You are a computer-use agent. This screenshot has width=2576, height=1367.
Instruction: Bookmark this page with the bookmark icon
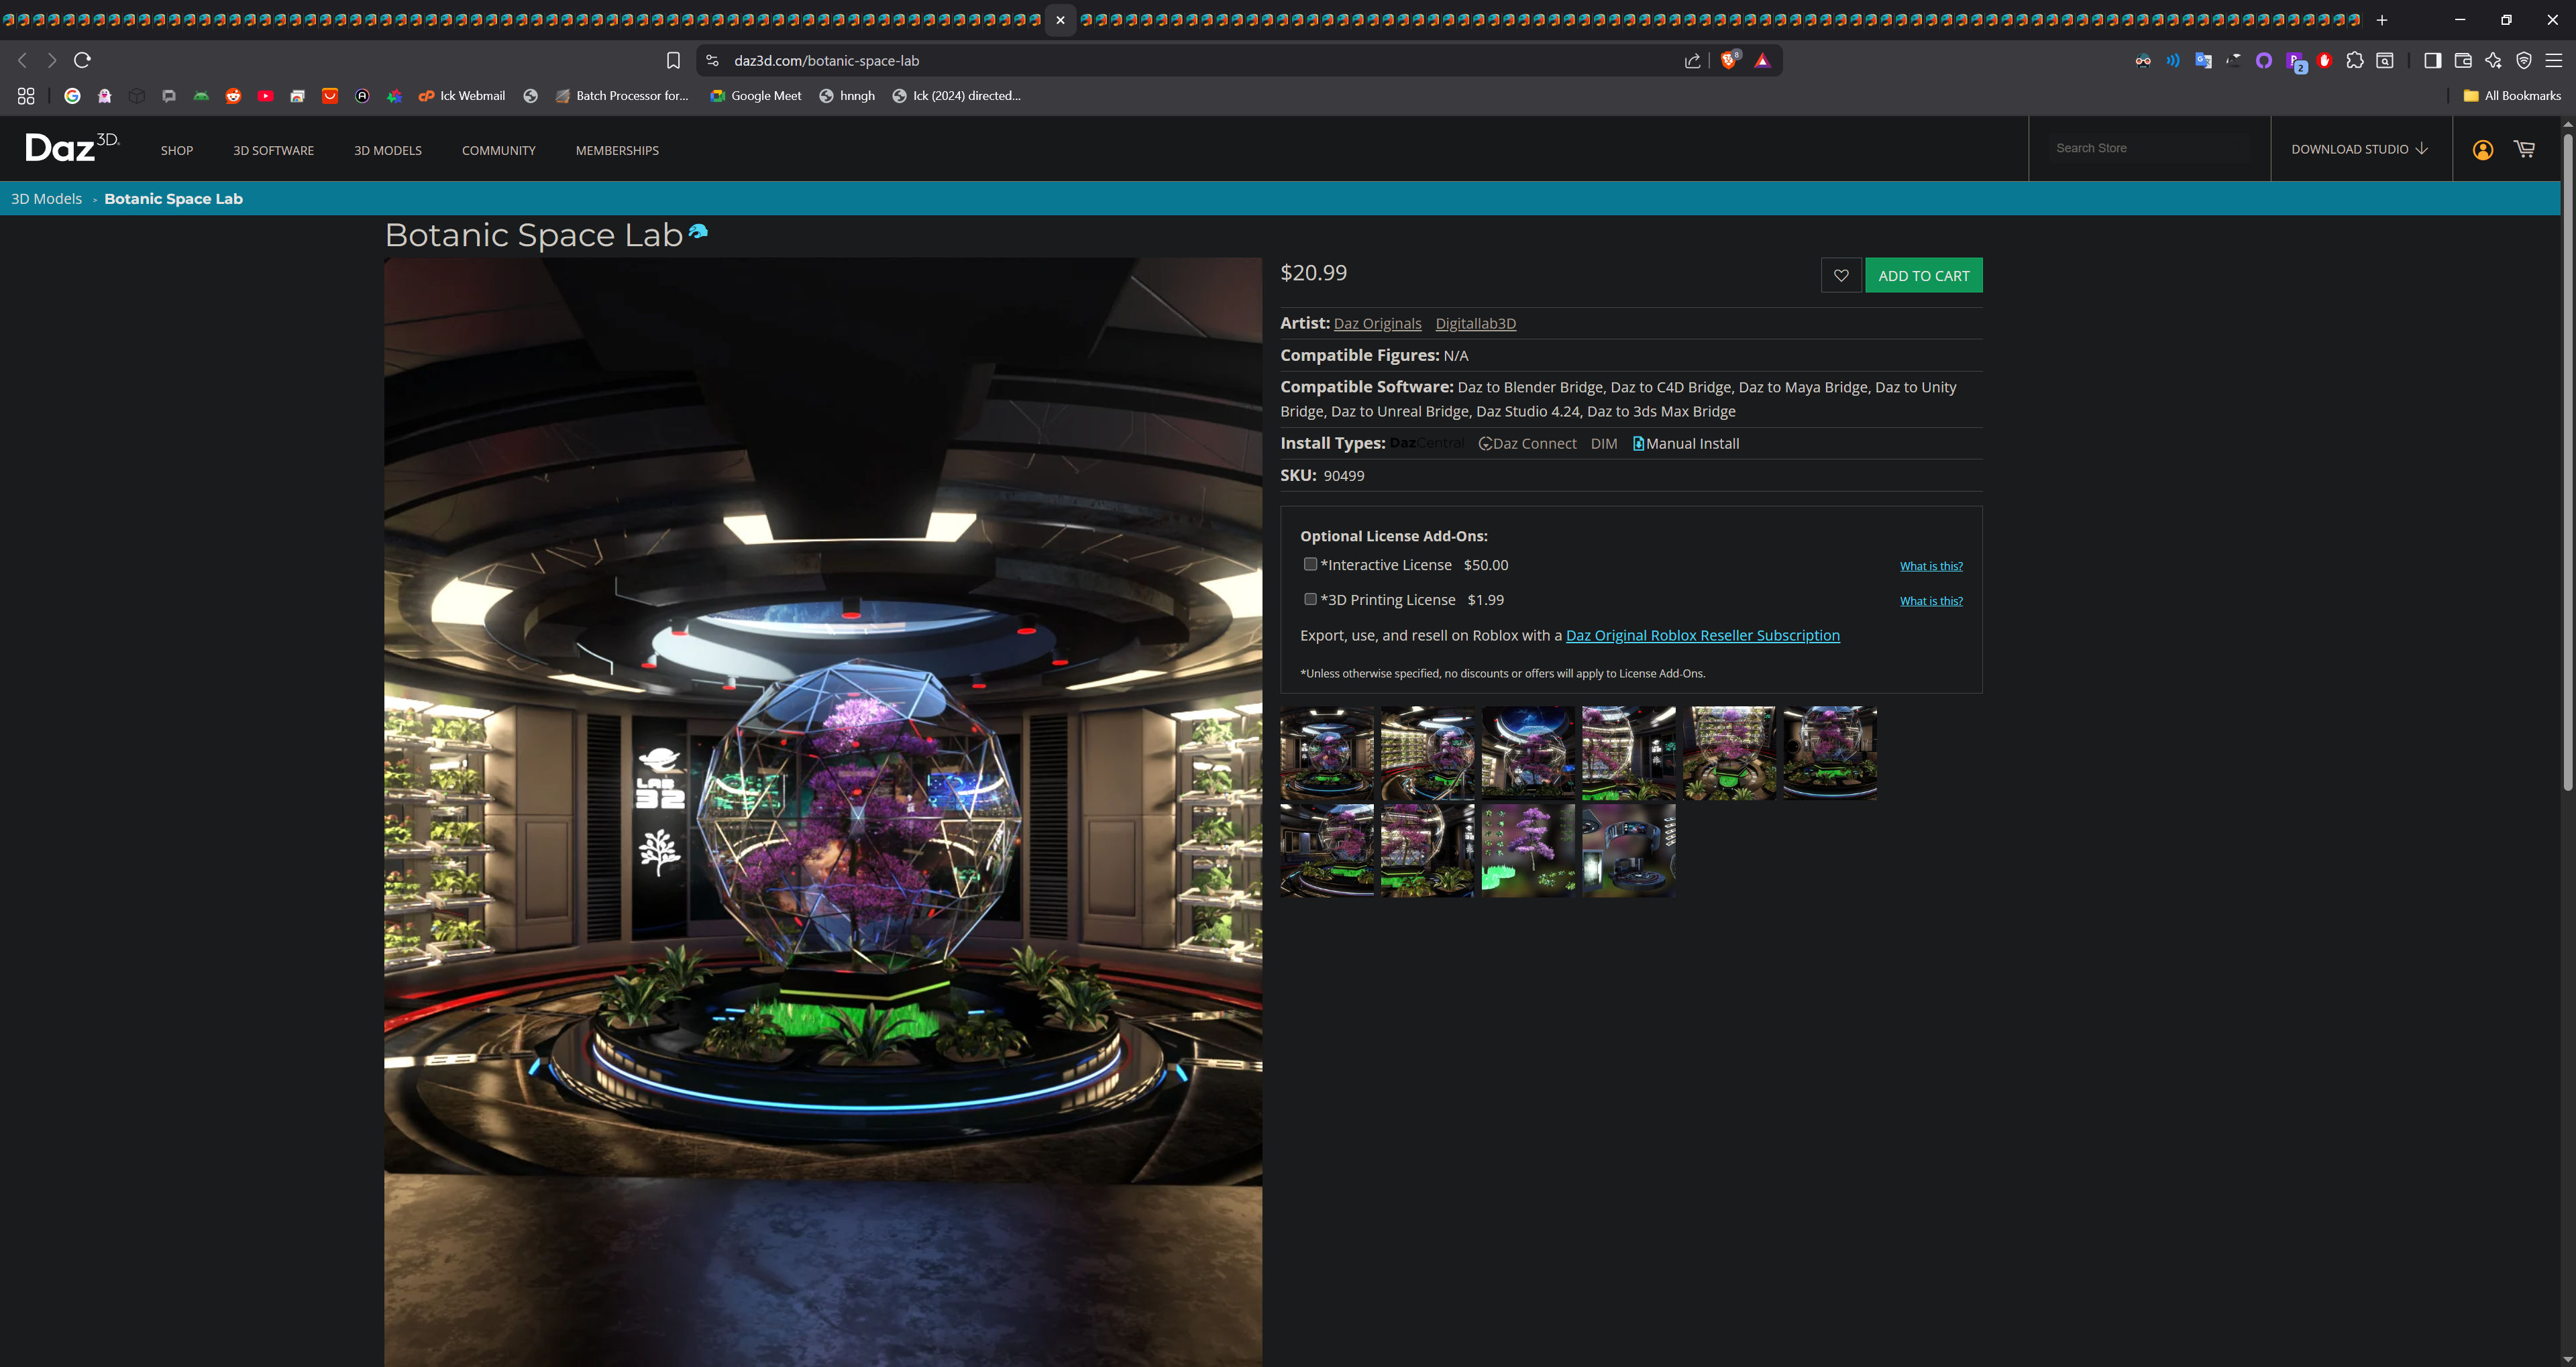pos(673,61)
